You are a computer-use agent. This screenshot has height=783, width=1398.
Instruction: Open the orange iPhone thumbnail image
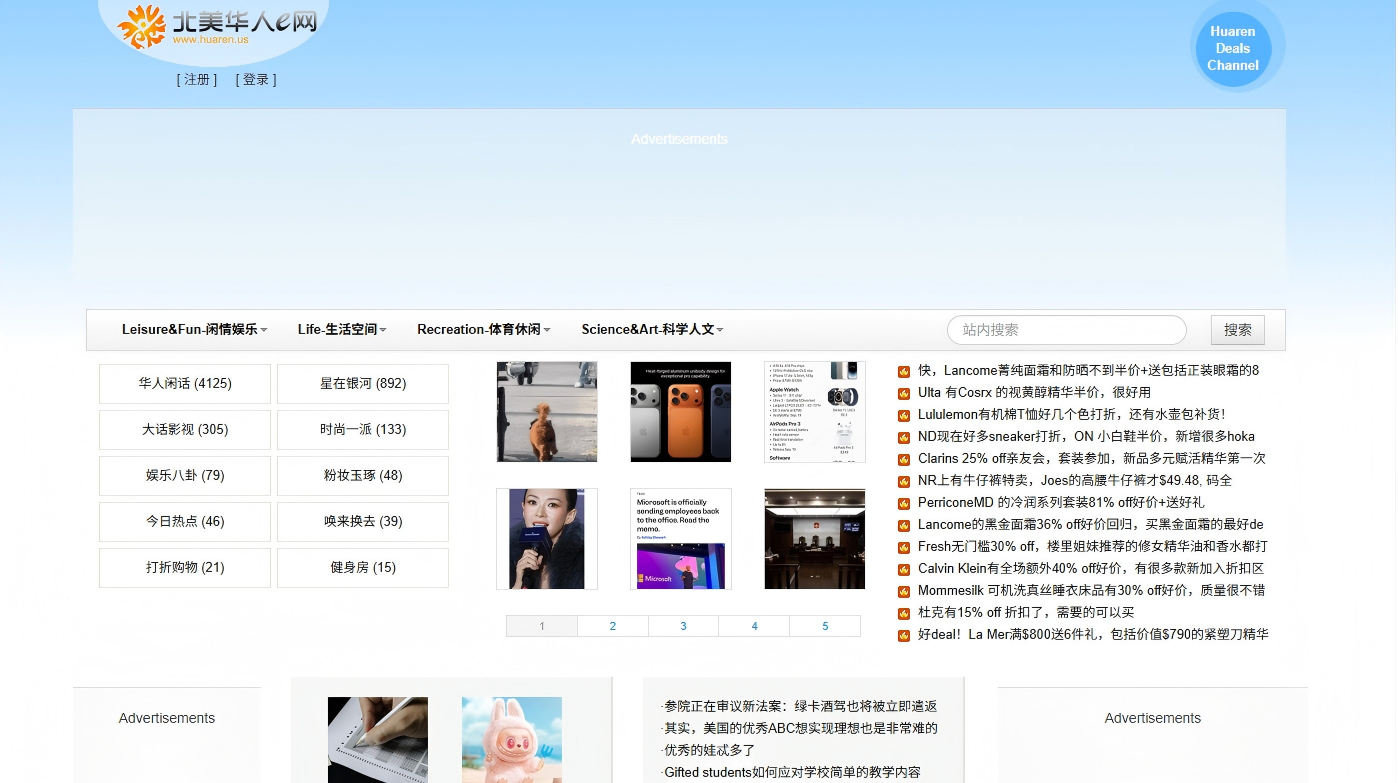pos(680,412)
